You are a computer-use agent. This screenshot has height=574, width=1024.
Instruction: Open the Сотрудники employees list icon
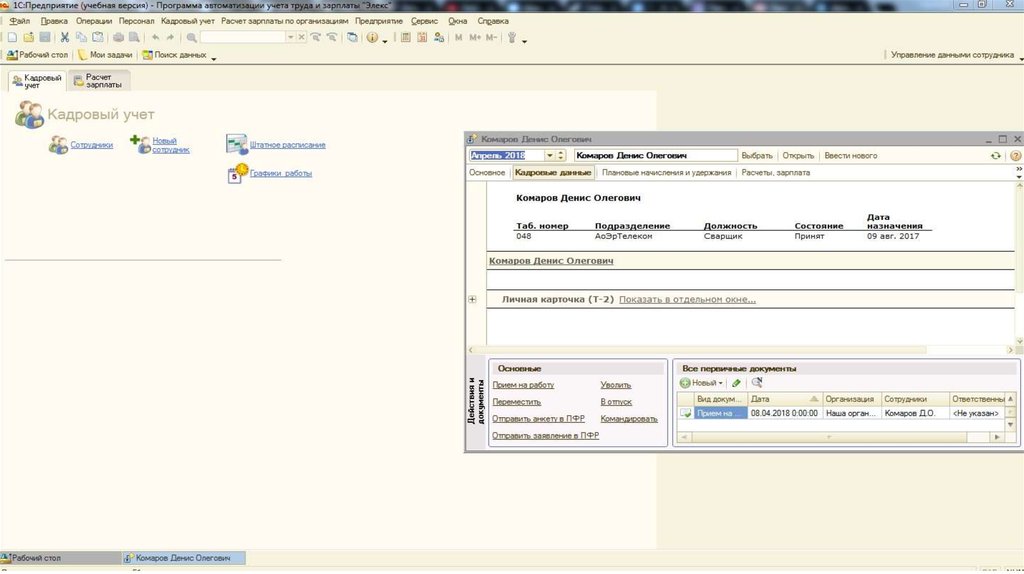[x=58, y=145]
